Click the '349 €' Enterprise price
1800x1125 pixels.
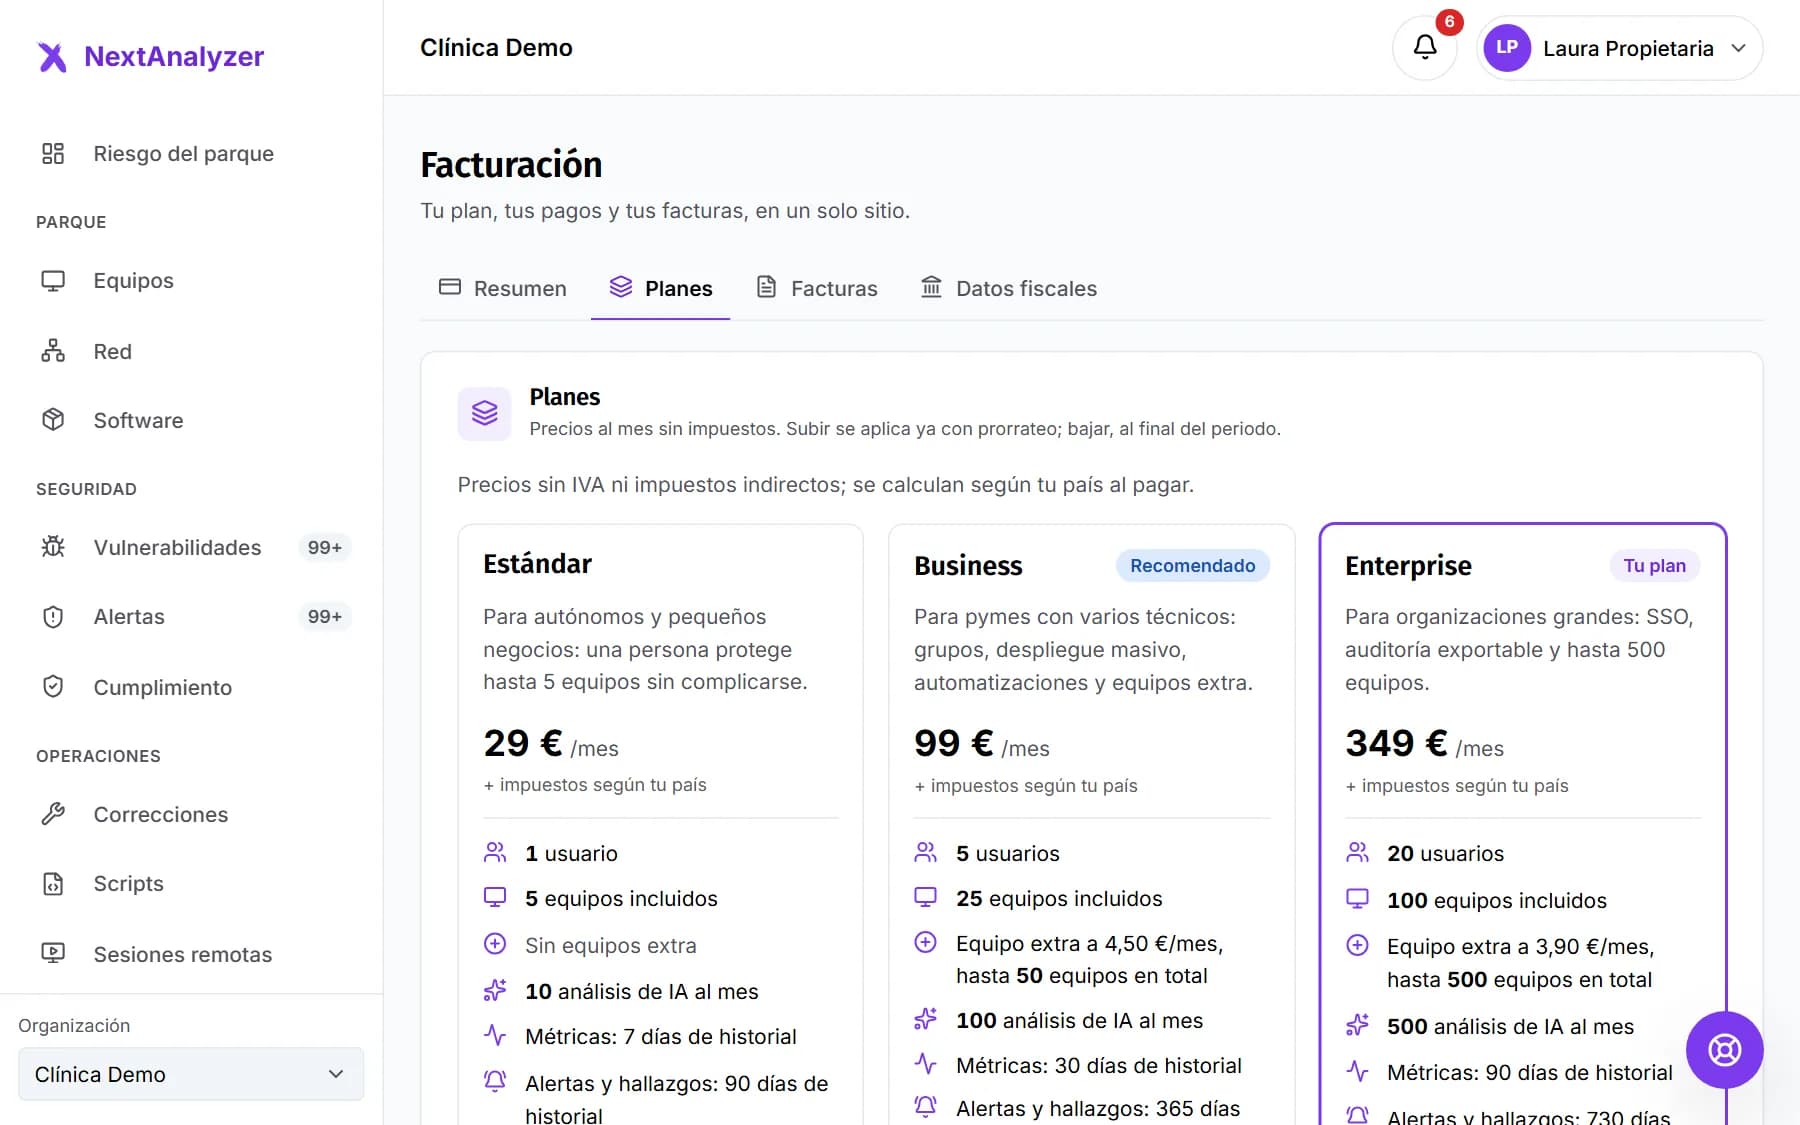coord(1396,743)
